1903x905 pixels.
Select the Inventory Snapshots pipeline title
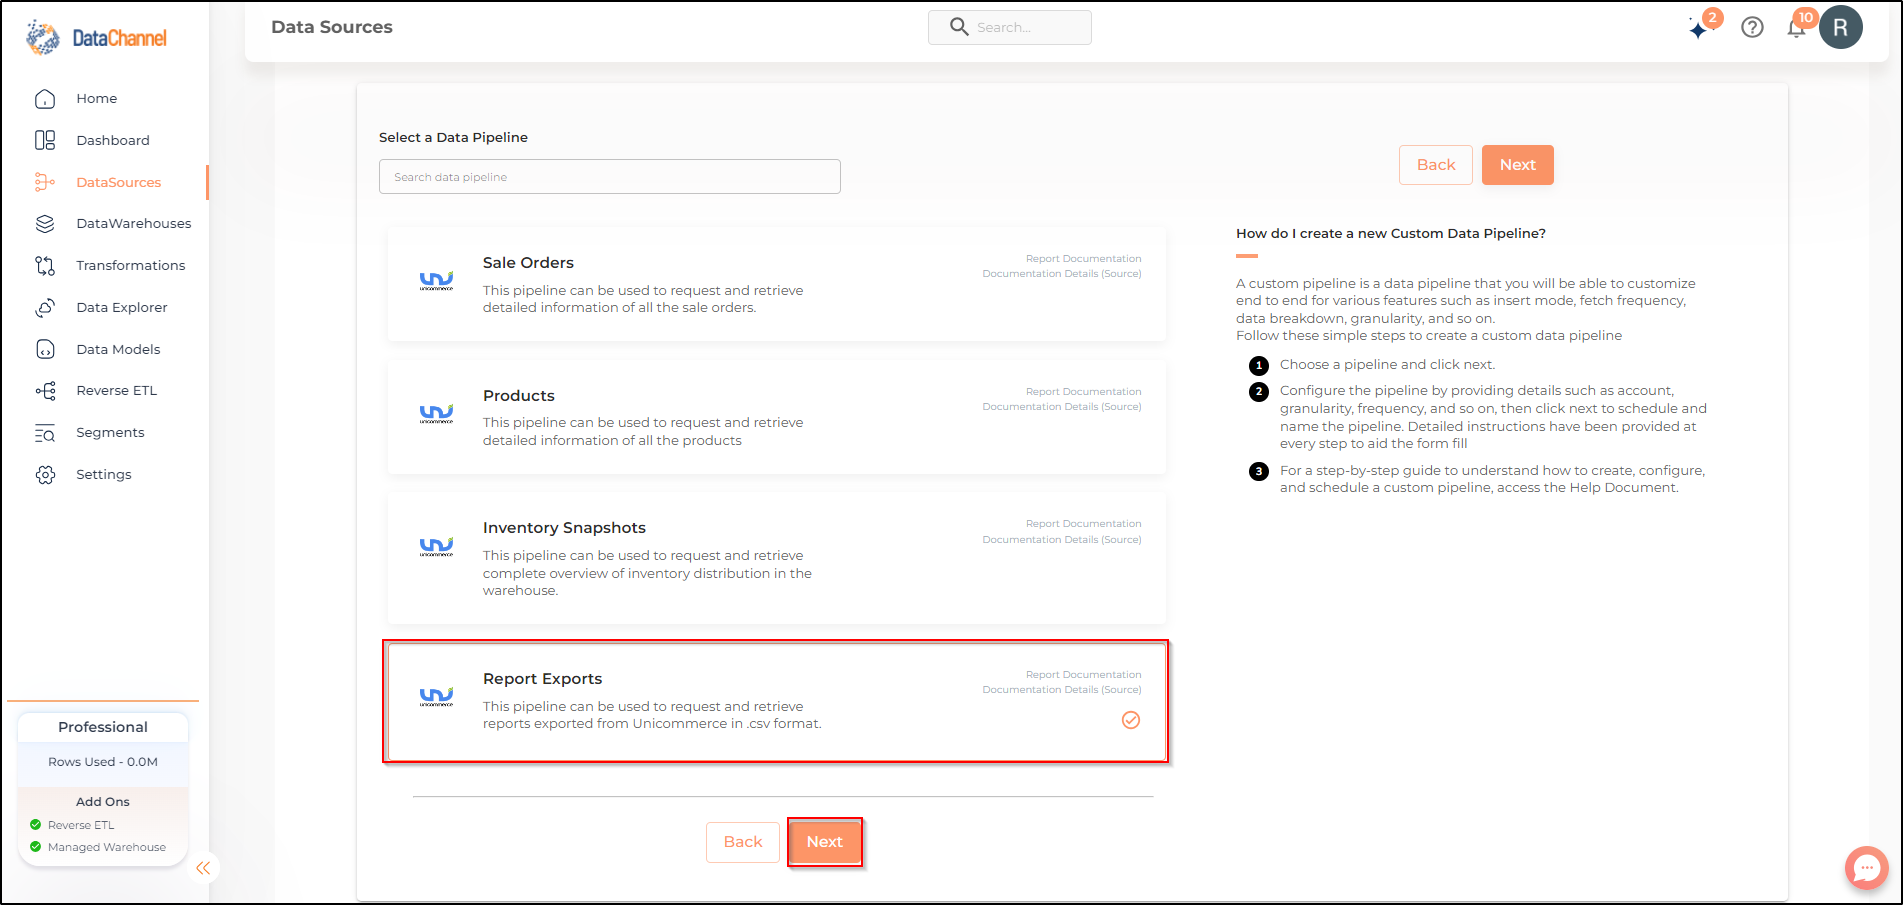[564, 528]
